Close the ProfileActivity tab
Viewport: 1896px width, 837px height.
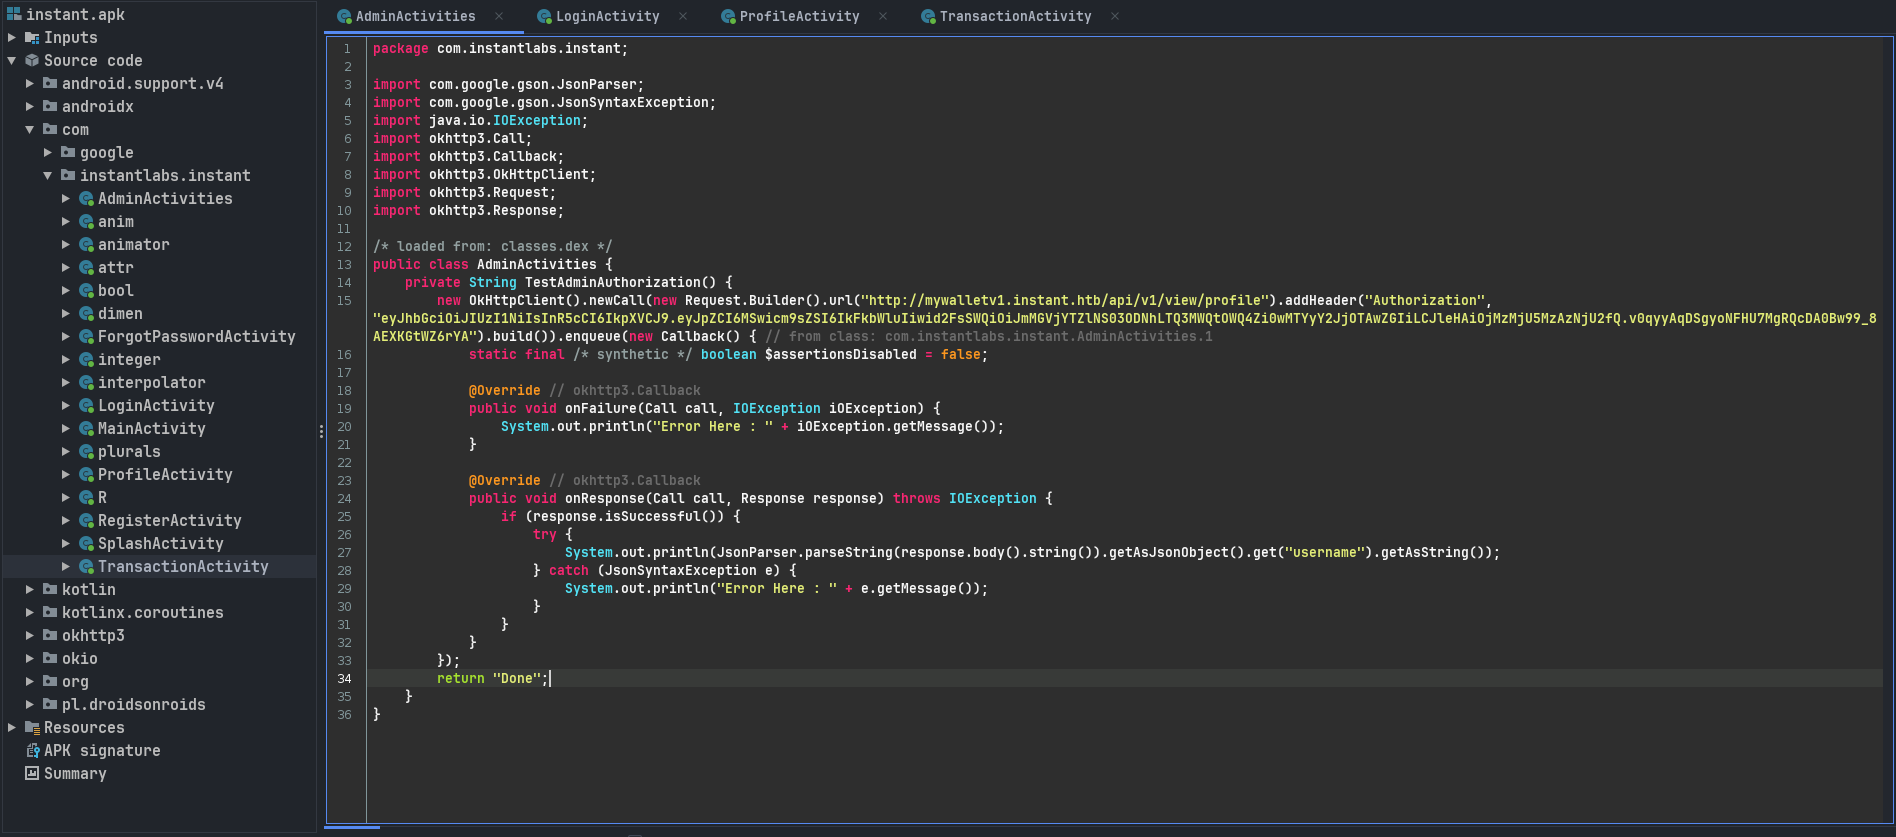tap(883, 16)
